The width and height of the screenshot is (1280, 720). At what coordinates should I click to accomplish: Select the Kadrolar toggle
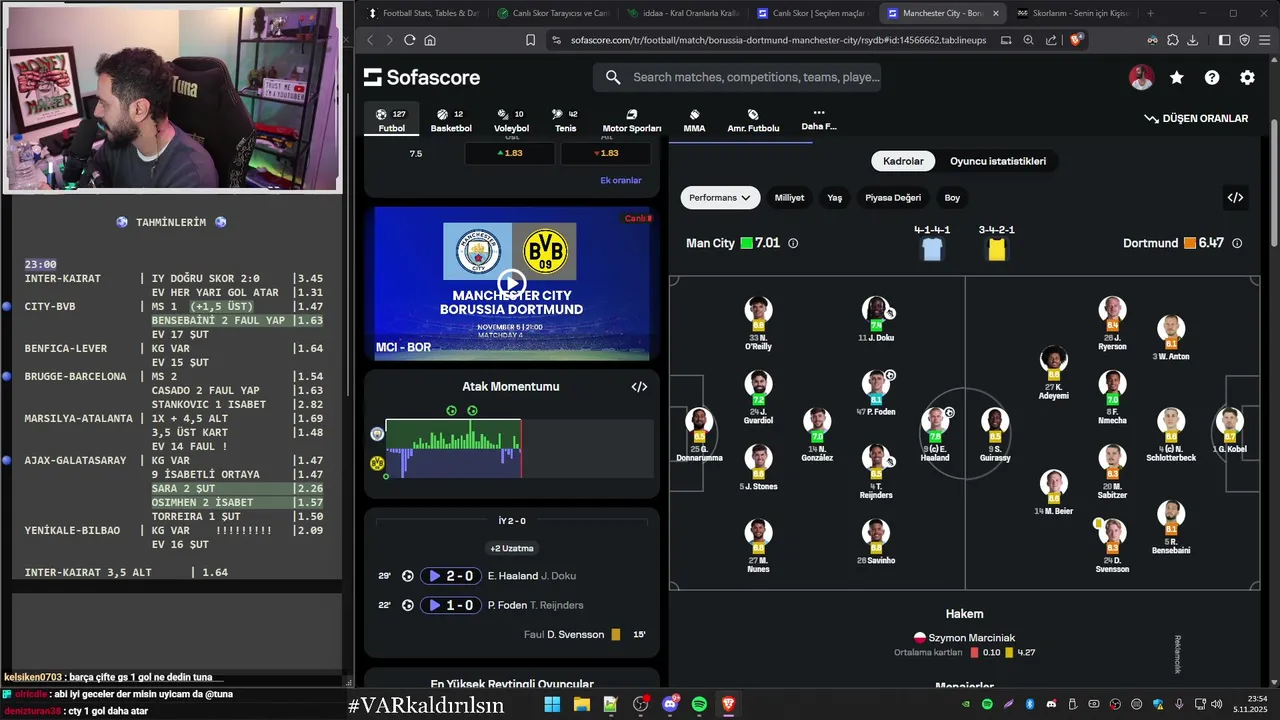(903, 161)
